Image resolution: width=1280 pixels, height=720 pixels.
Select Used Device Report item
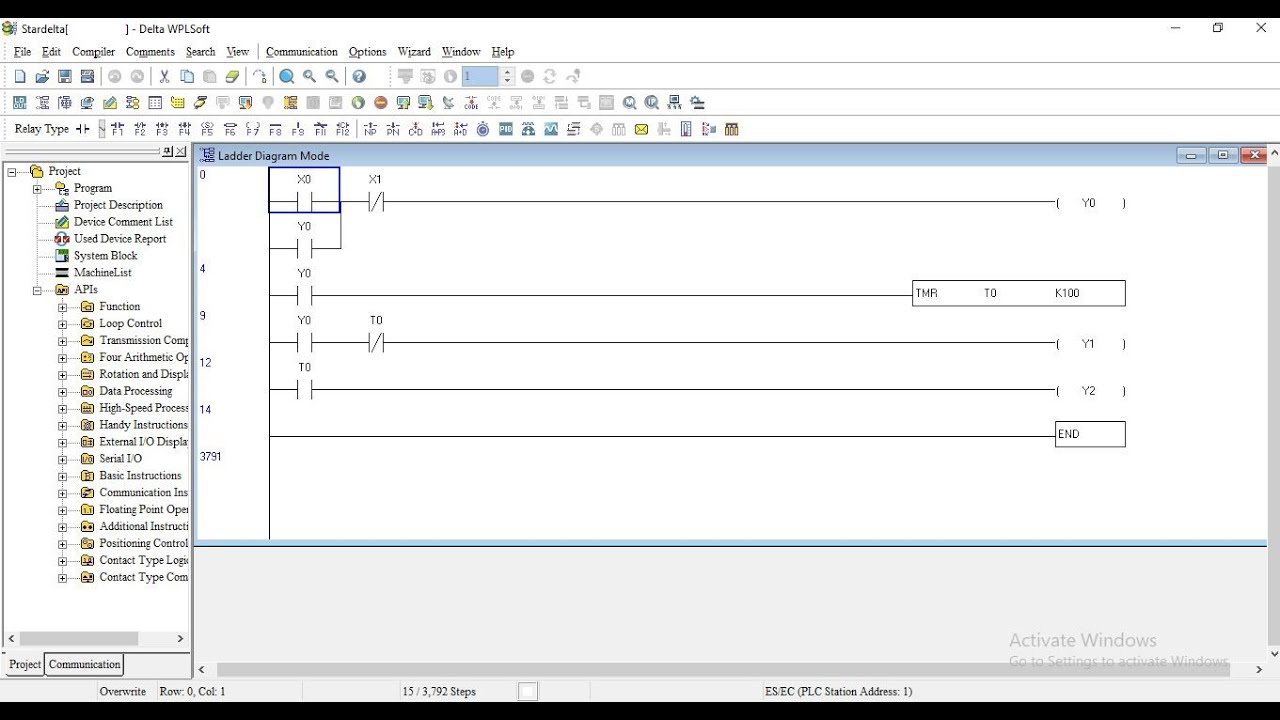120,239
